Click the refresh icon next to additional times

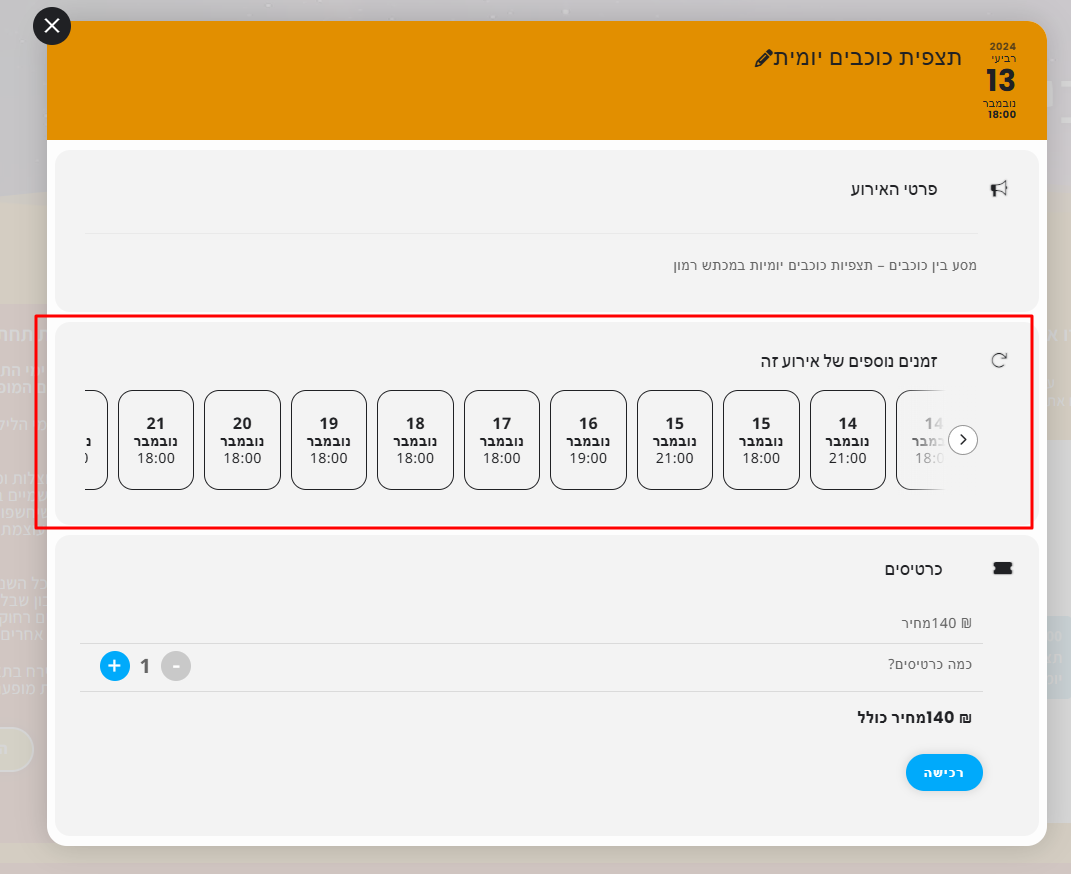point(999,360)
